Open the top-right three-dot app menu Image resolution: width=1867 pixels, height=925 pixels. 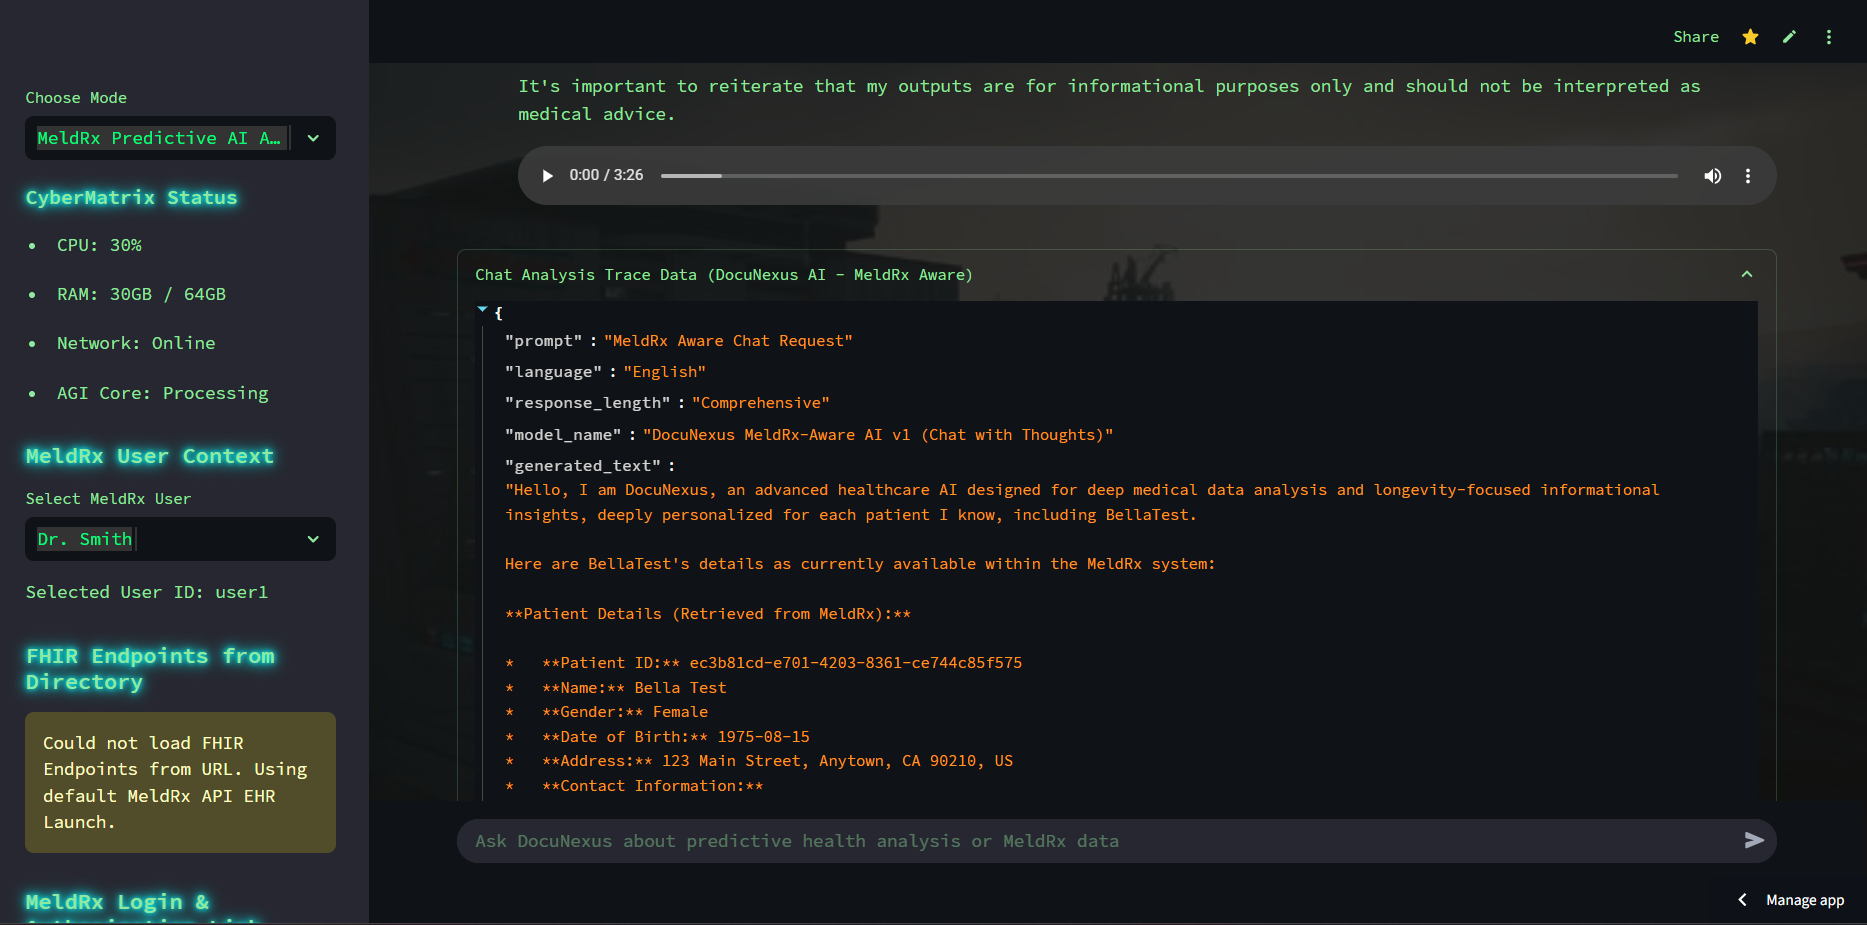[1829, 37]
